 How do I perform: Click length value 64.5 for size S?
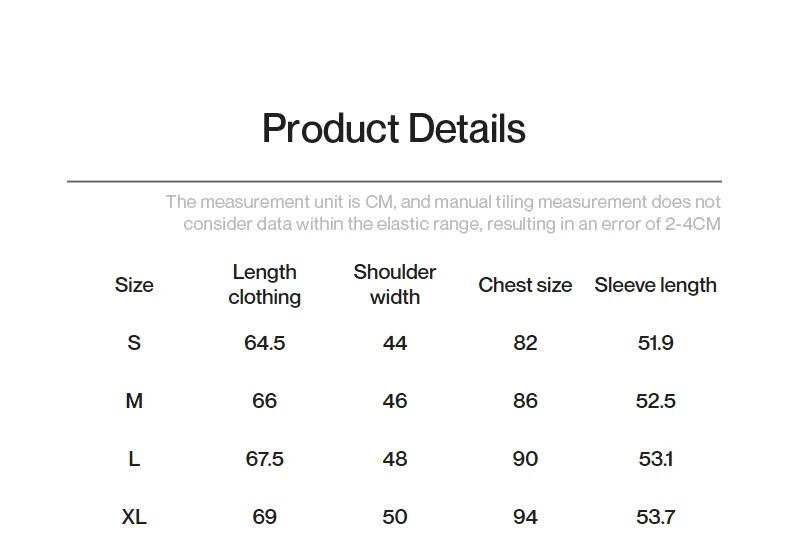pyautogui.click(x=264, y=343)
